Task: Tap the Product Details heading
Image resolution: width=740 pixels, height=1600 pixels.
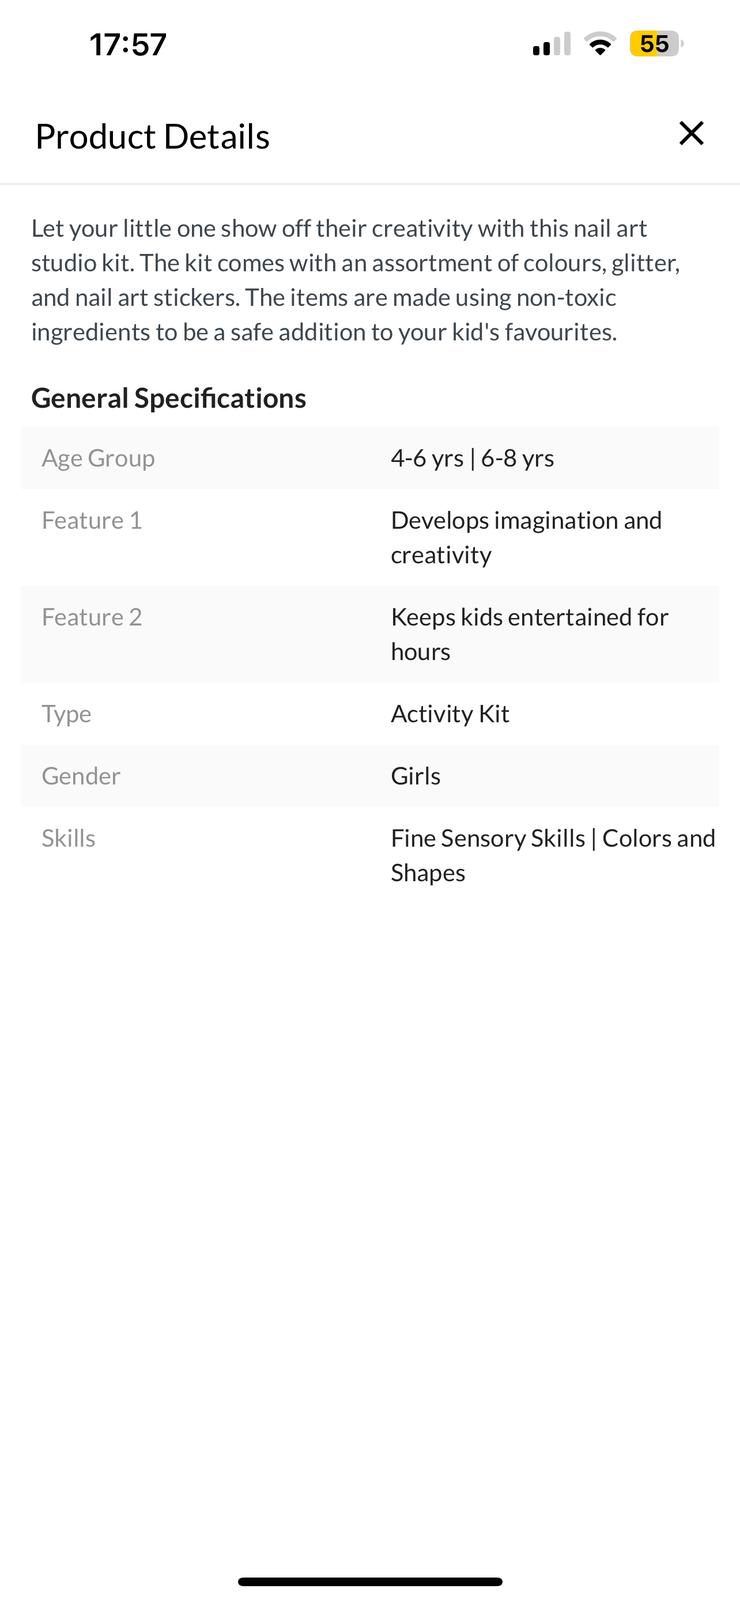Action: coord(152,137)
